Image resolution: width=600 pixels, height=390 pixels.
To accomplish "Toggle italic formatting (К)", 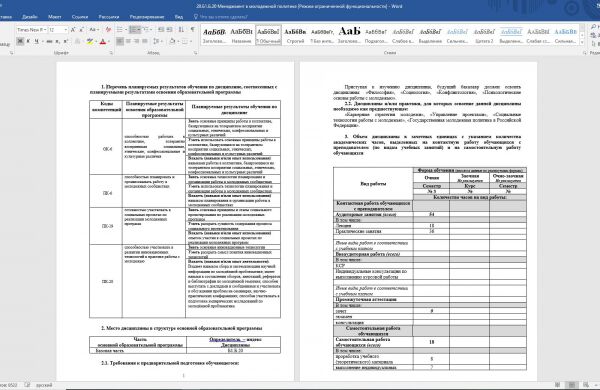I will (x=28, y=41).
